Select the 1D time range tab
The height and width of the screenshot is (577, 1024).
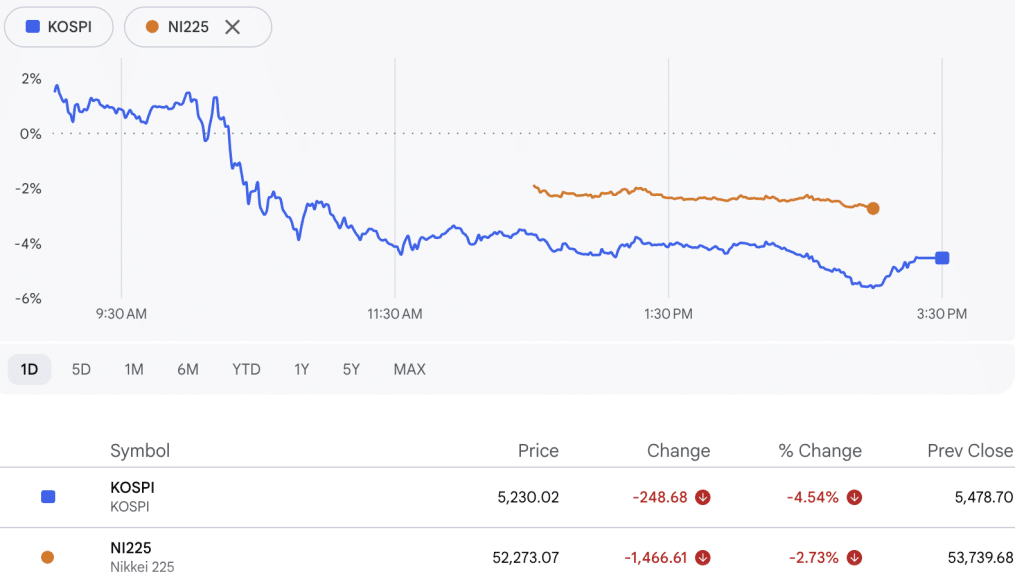point(29,369)
